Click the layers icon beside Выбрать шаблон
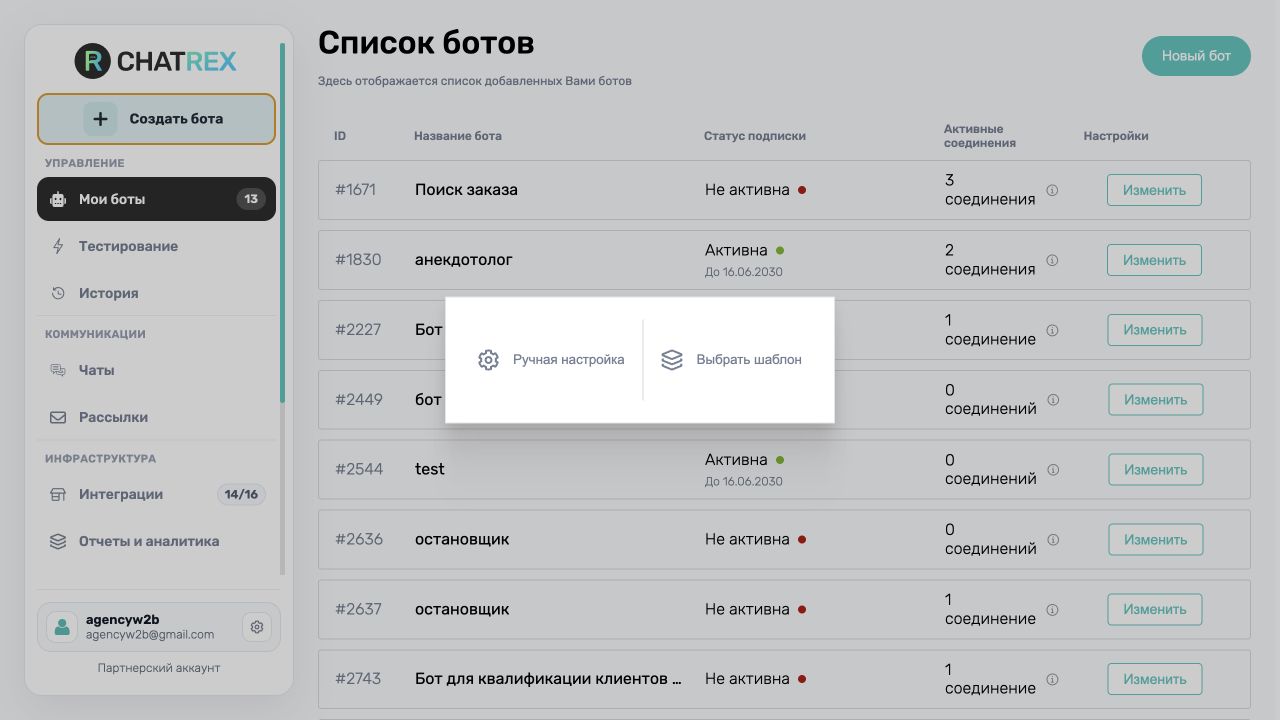Viewport: 1280px width, 720px height. 672,360
